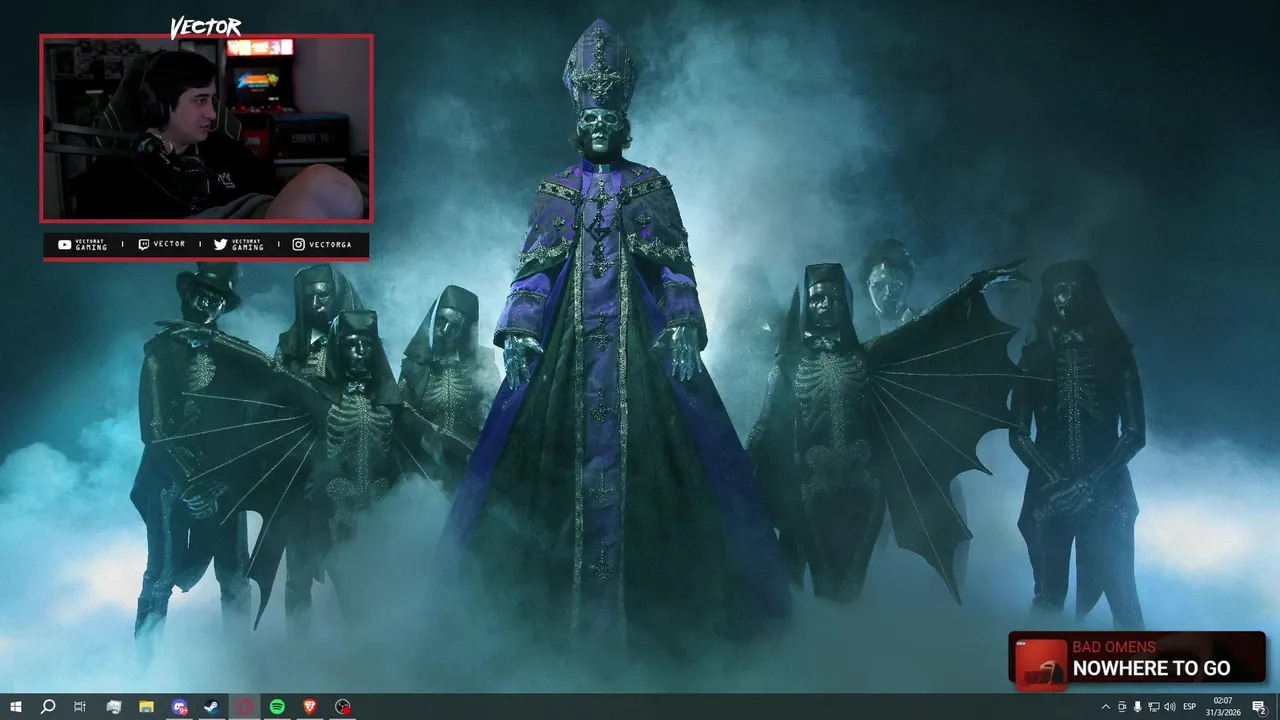
Task: Open the volume speaker tray icon
Action: pyautogui.click(x=1170, y=707)
